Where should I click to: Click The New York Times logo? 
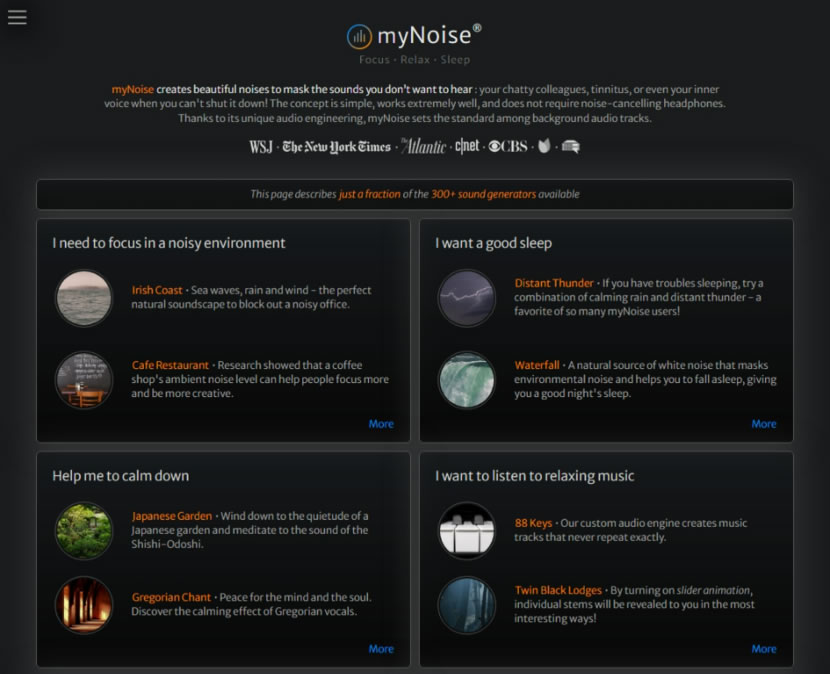pos(336,147)
